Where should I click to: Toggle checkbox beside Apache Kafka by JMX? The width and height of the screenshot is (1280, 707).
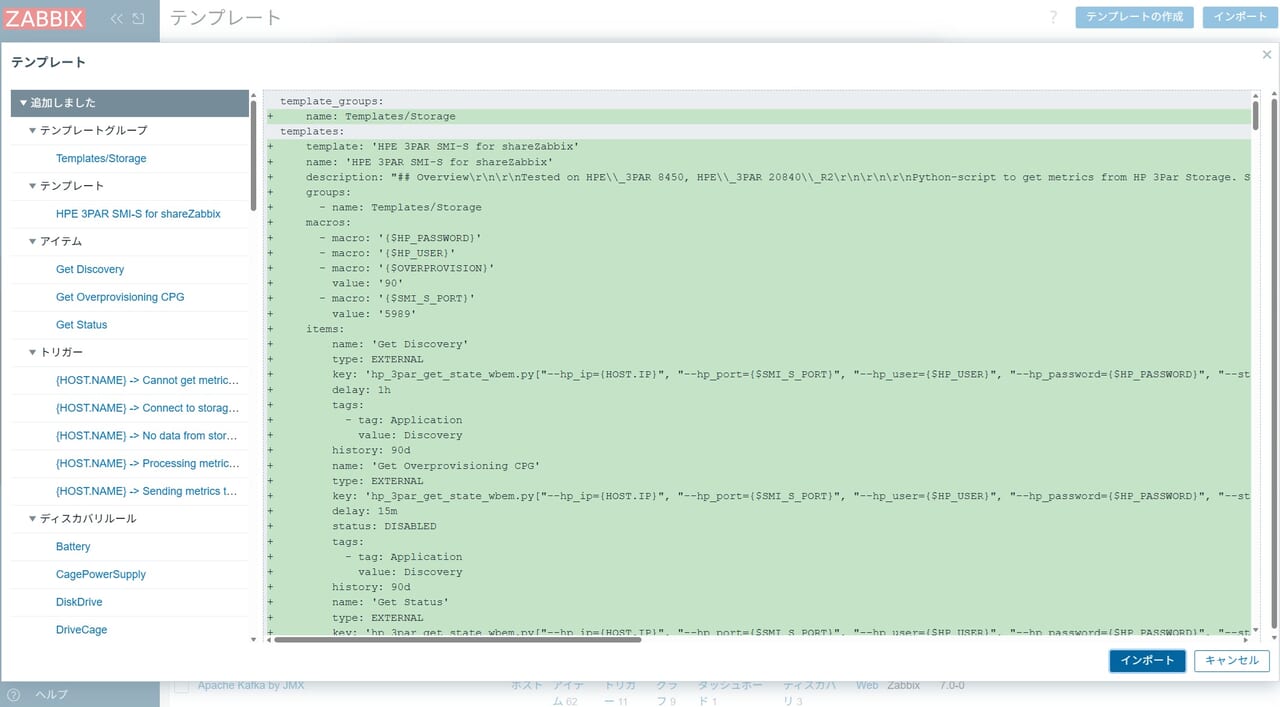tap(181, 686)
